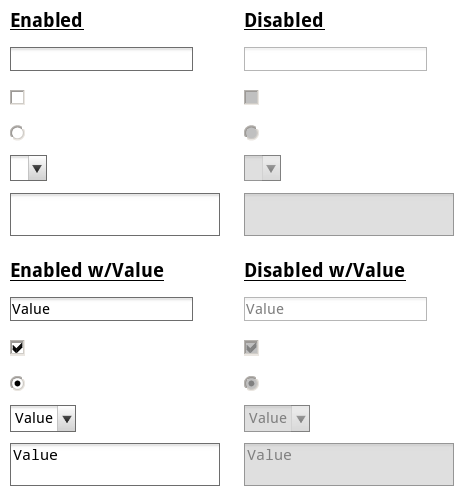The width and height of the screenshot is (467, 503).
Task: Click the greyed-out empty textarea under Disabled
Action: (x=349, y=214)
